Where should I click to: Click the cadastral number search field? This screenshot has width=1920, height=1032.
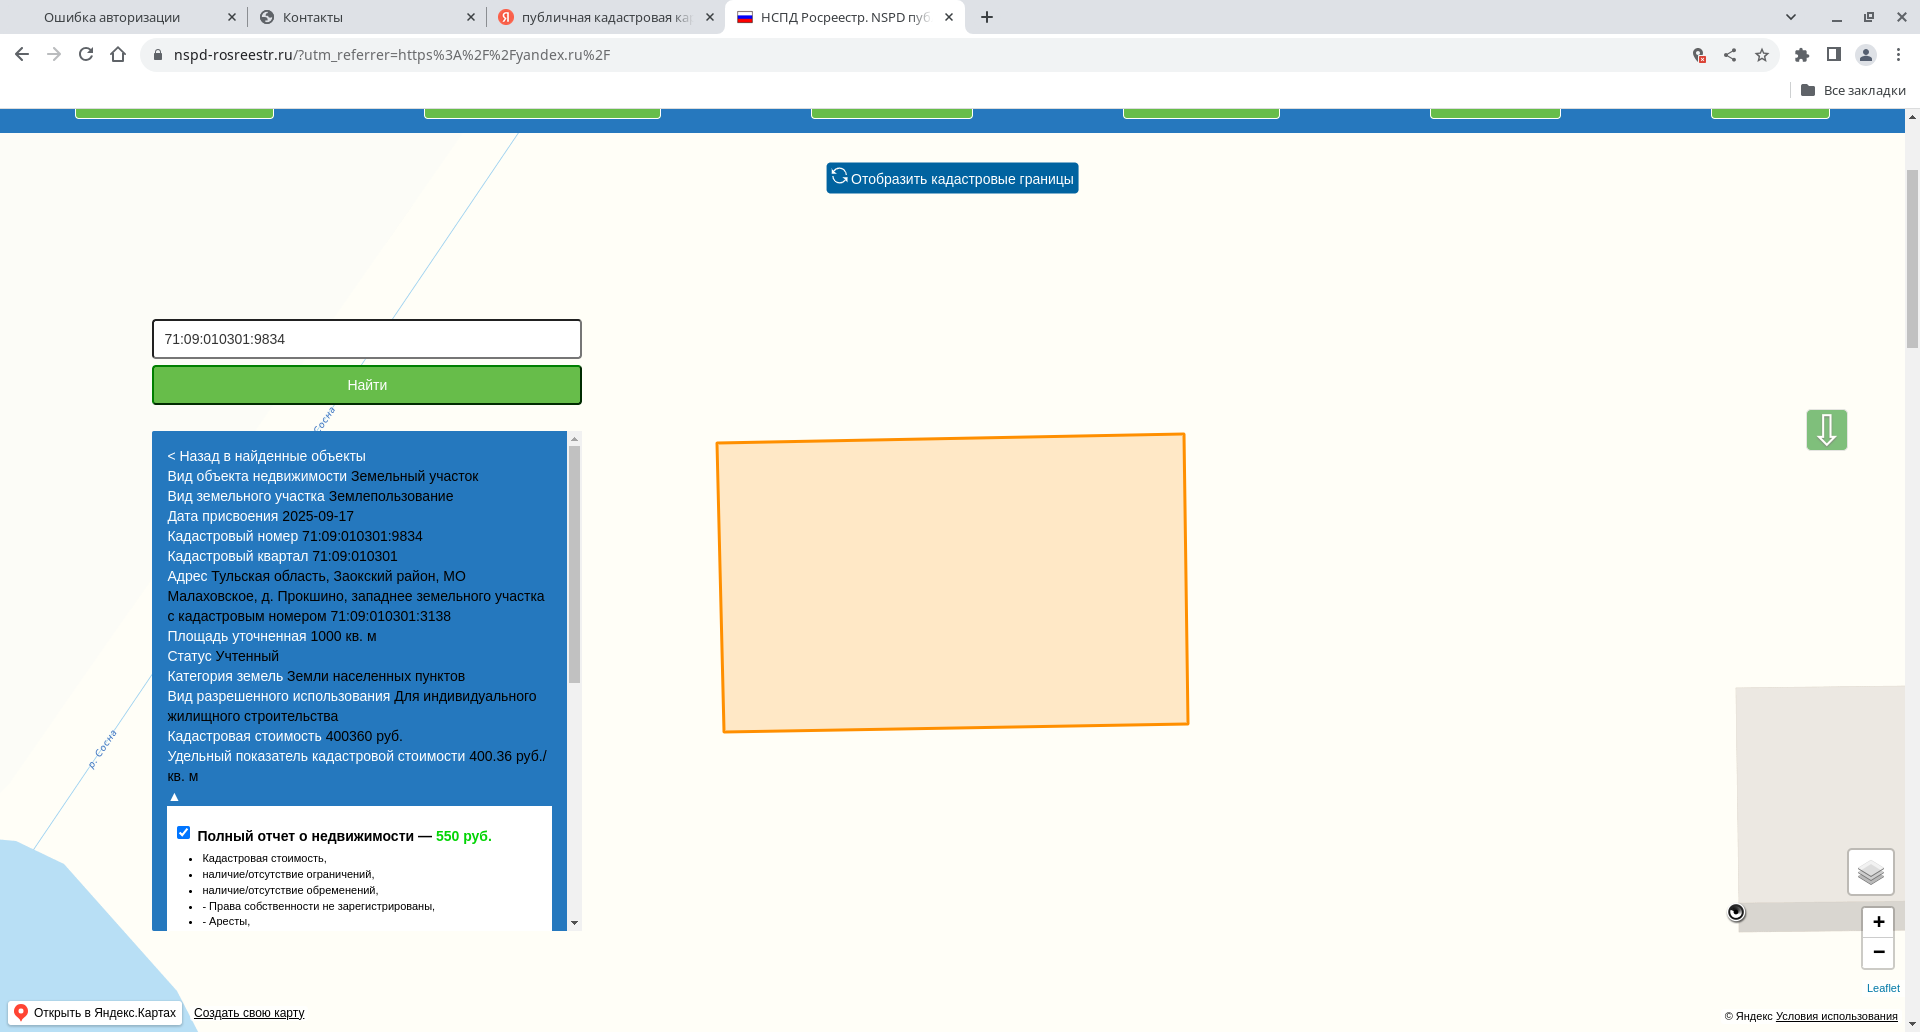coord(366,339)
